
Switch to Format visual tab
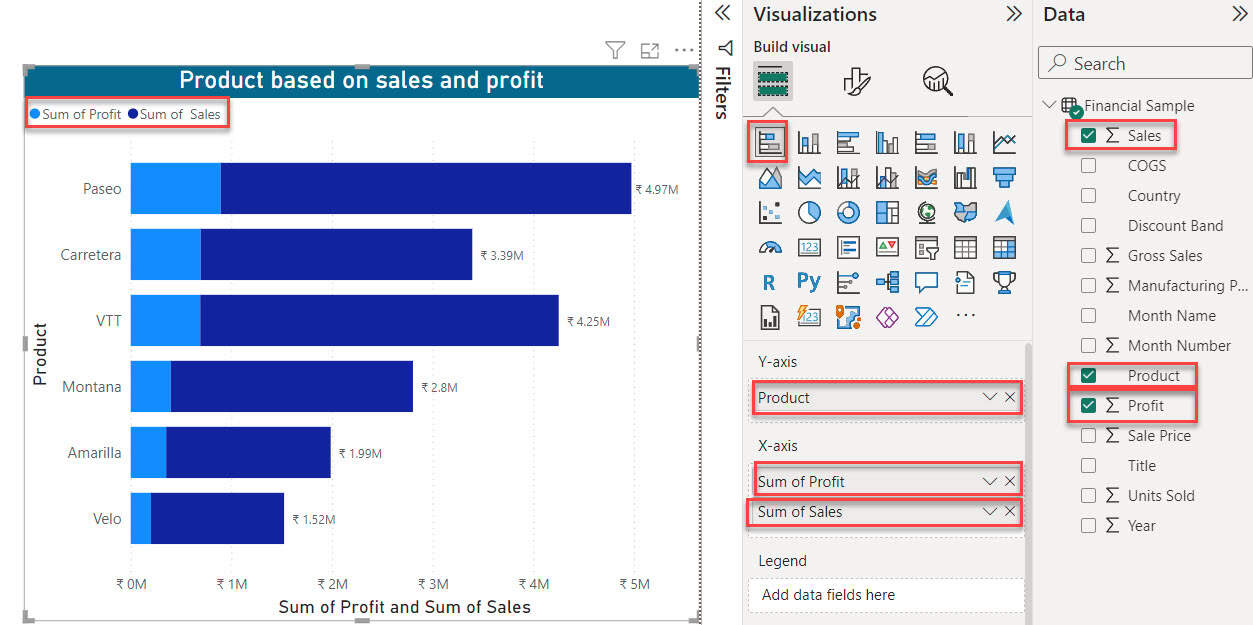[857, 81]
